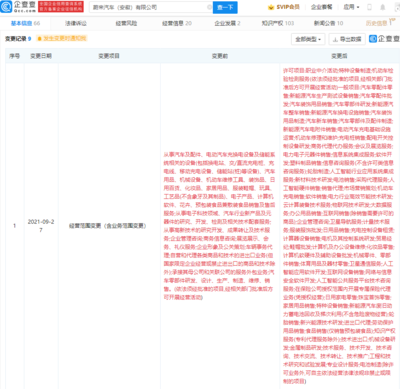
Task: Clear the company search box text
Action: [209, 7]
